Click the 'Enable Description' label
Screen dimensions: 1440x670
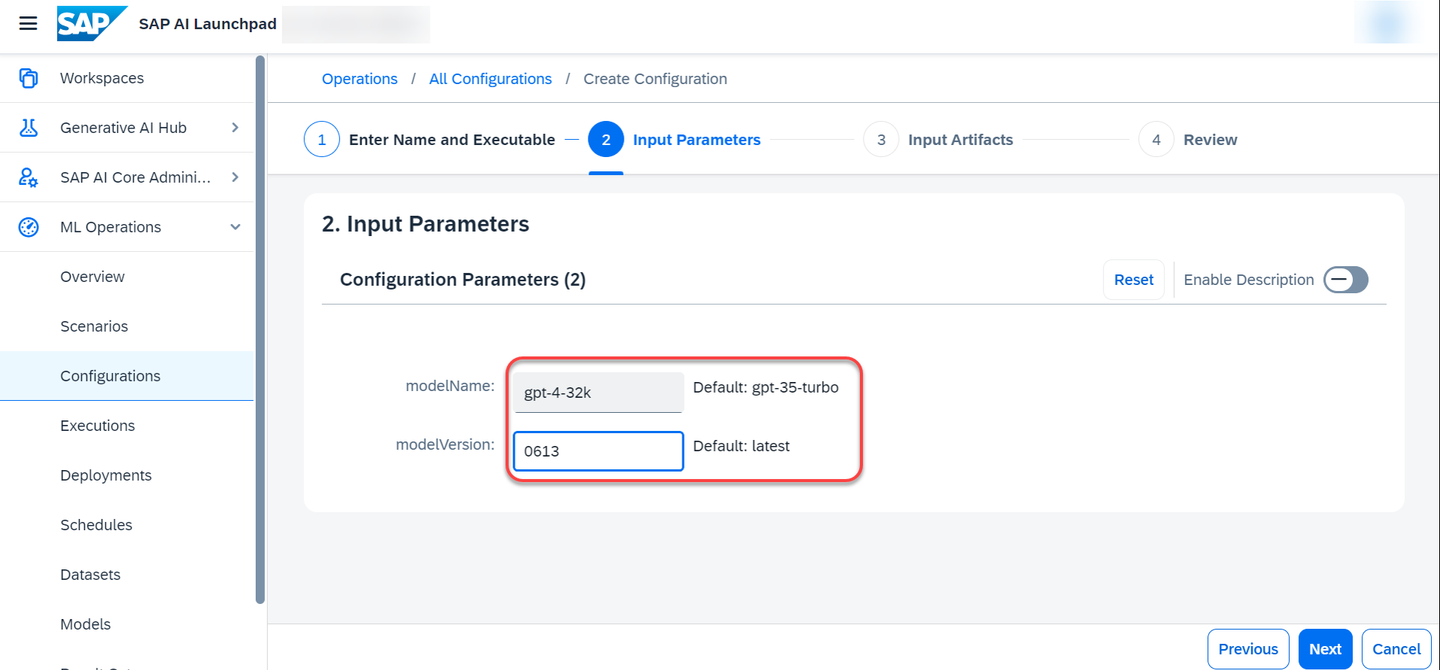pyautogui.click(x=1249, y=280)
